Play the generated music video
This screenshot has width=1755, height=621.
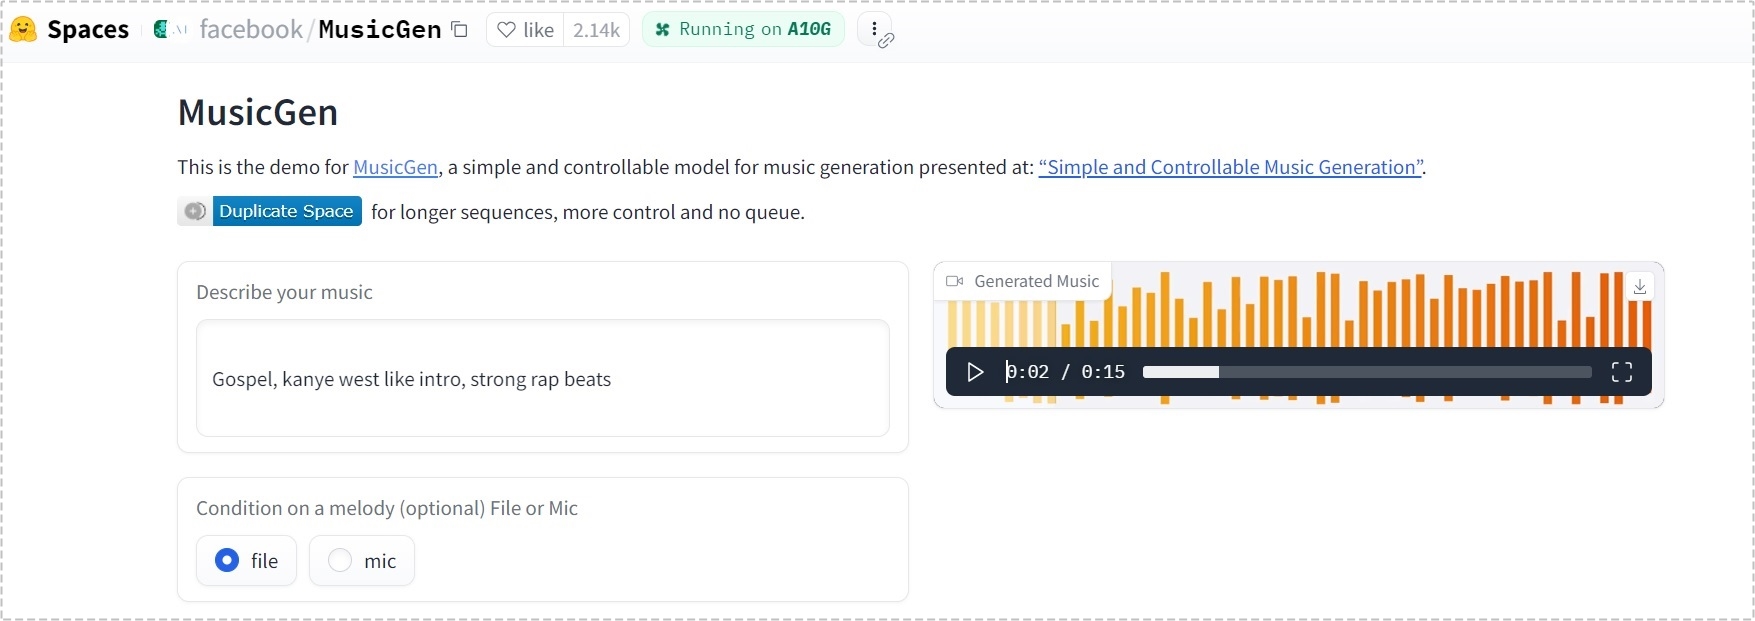[975, 372]
